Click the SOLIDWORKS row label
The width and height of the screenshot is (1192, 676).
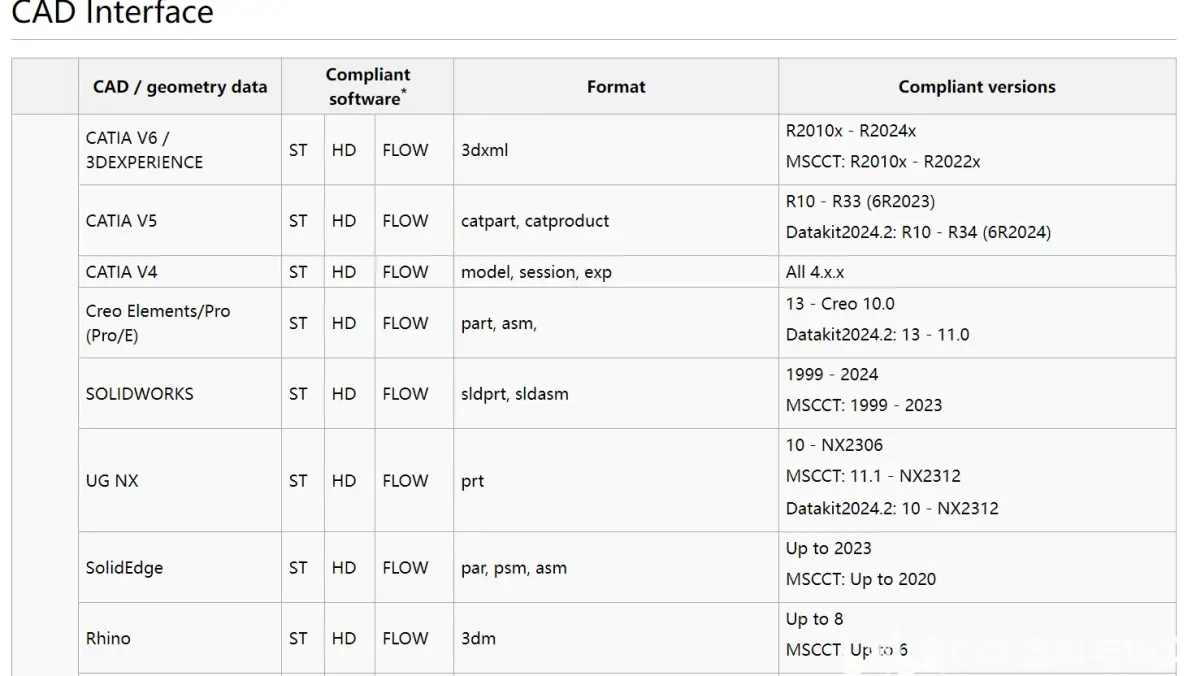coord(140,394)
